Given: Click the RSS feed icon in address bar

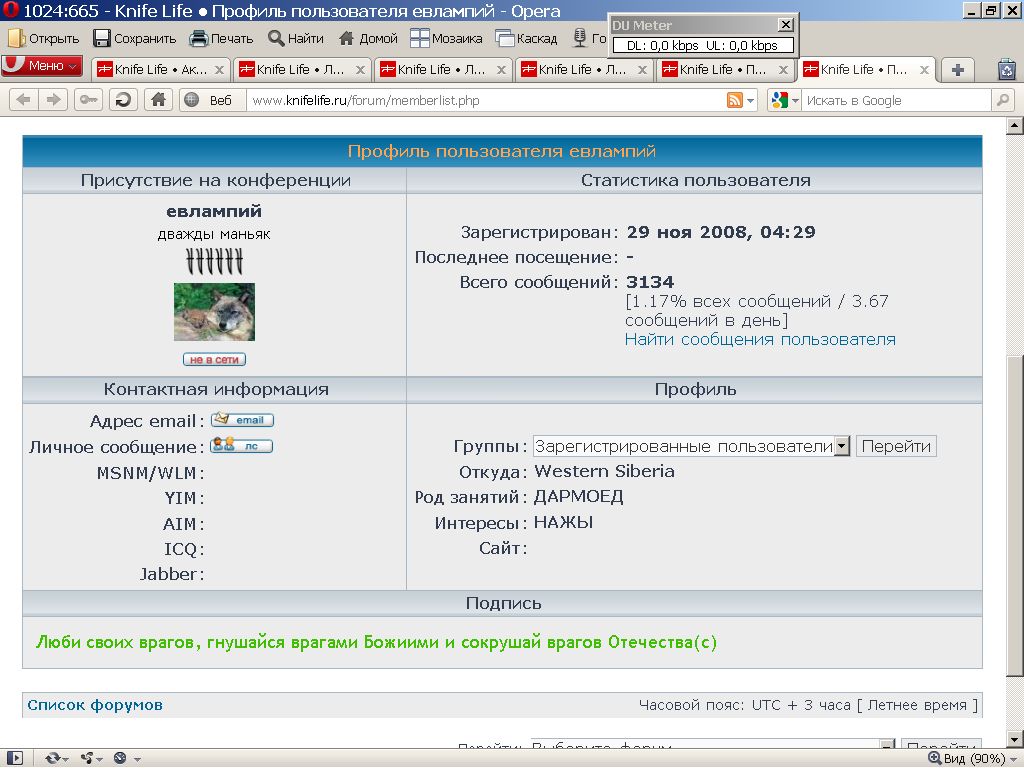Looking at the screenshot, I should [x=735, y=100].
